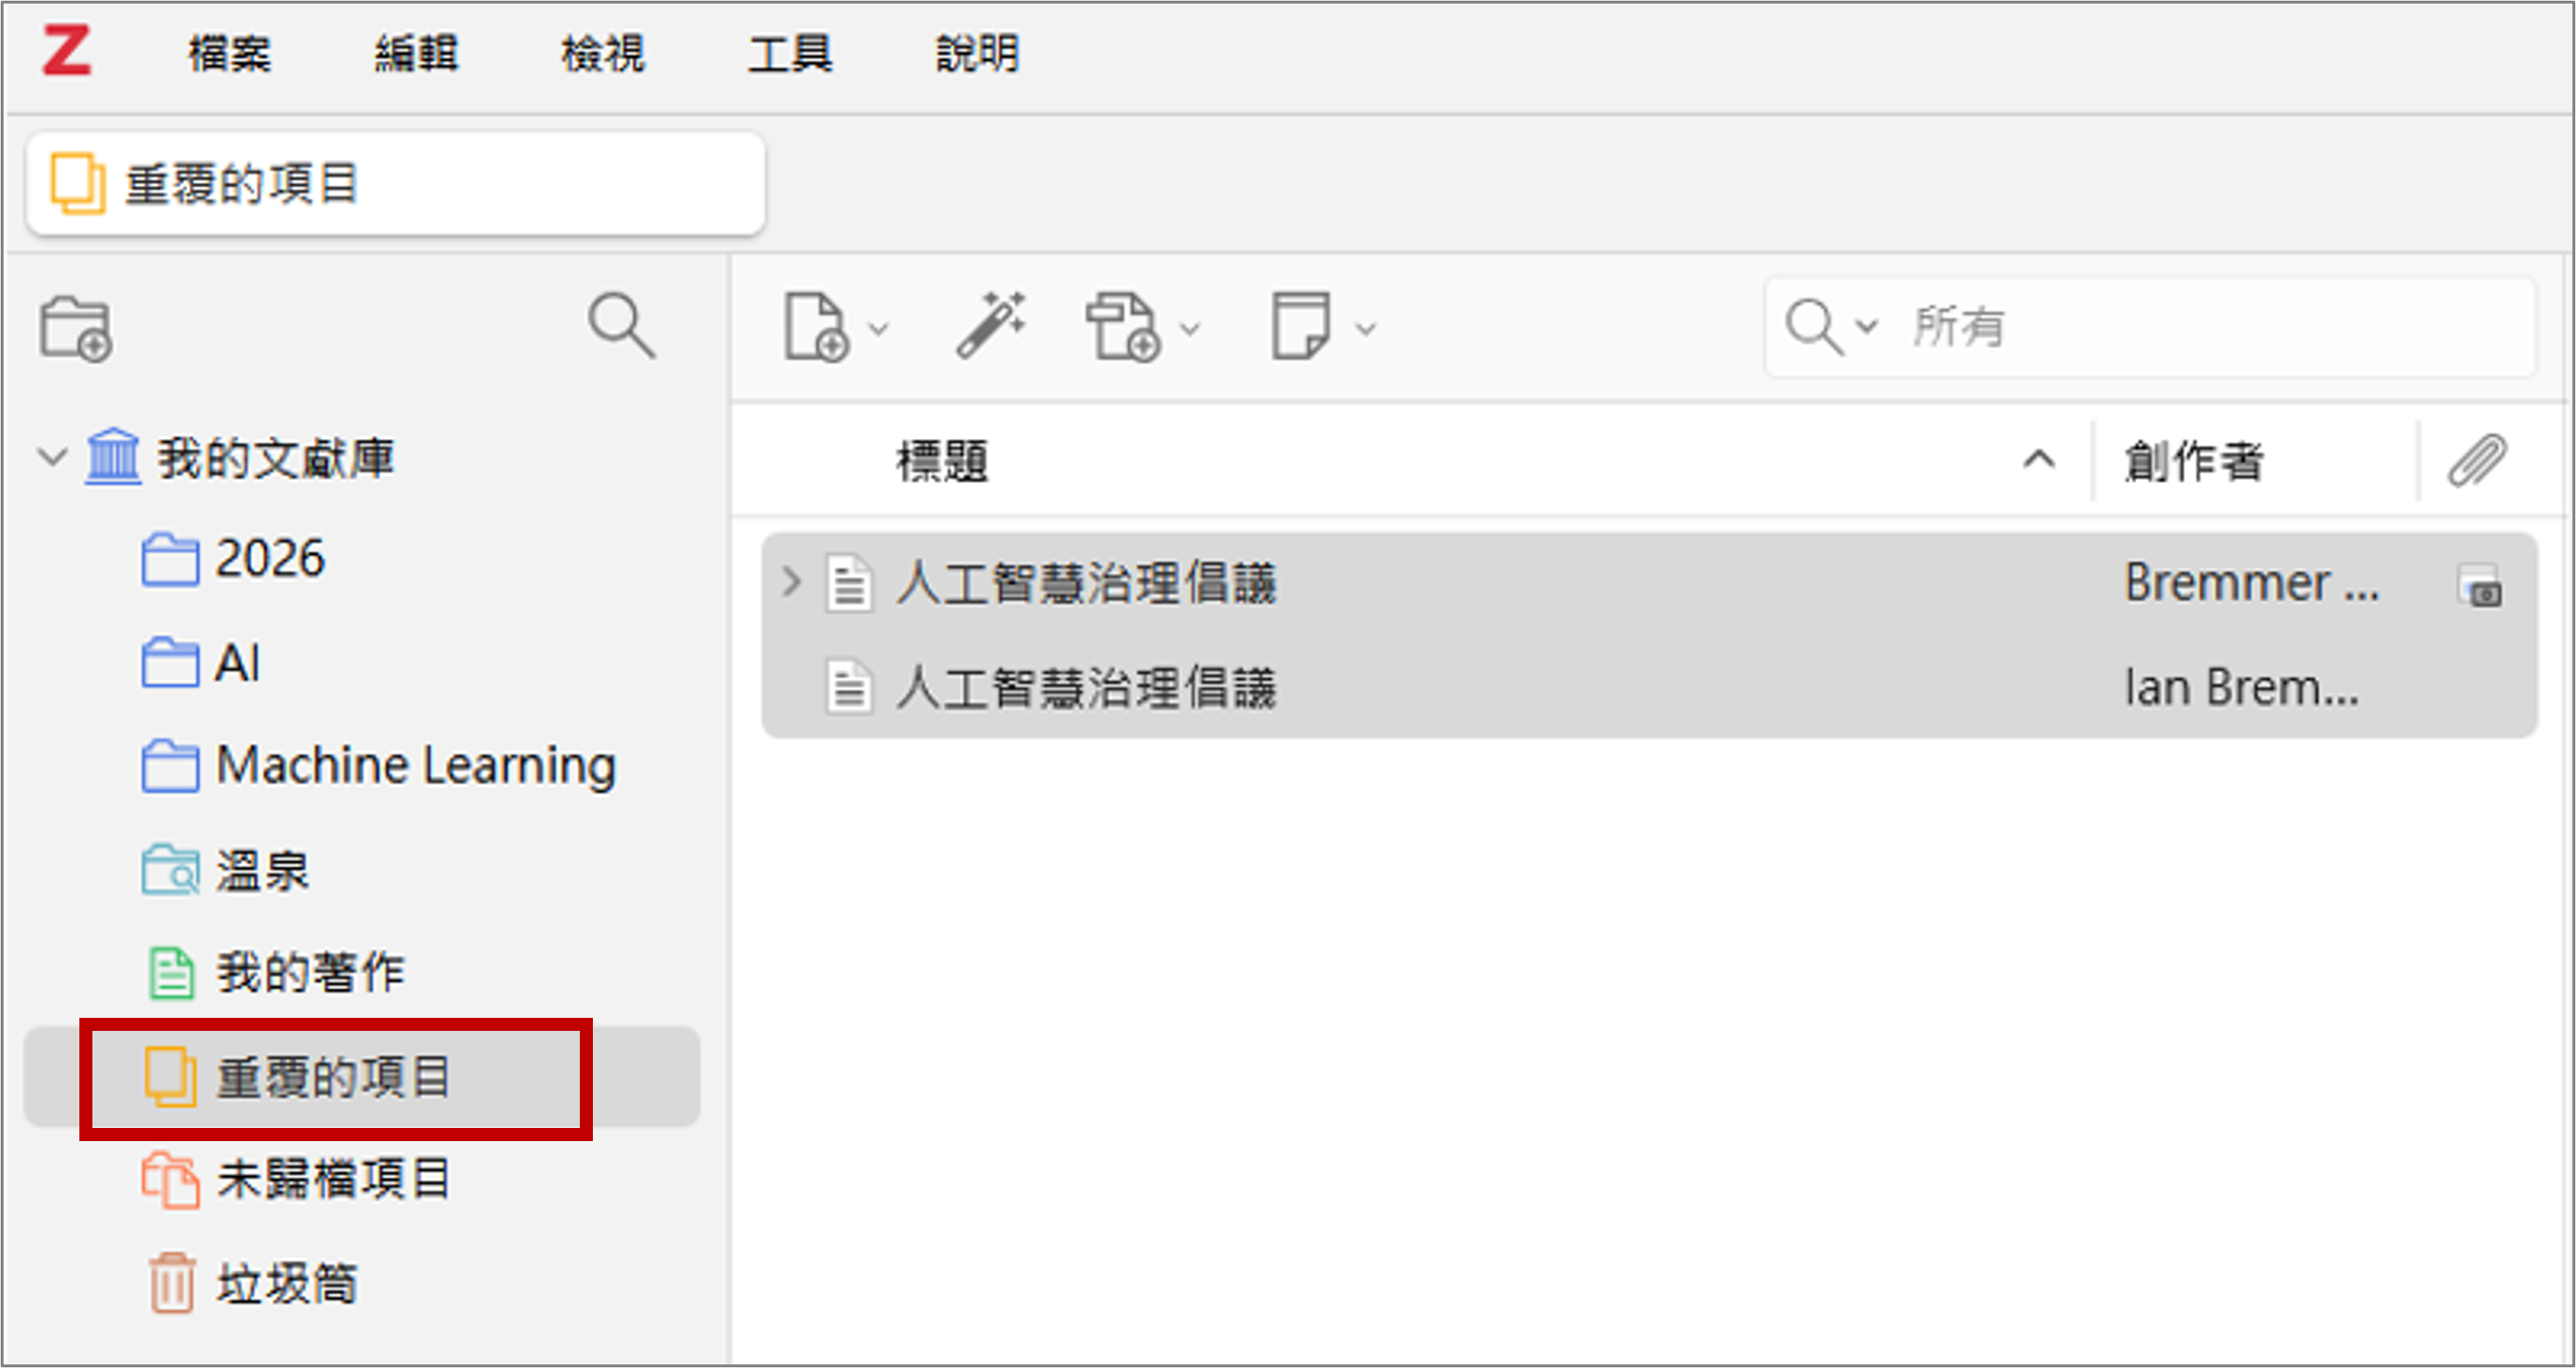Click the new note icon

click(1300, 325)
